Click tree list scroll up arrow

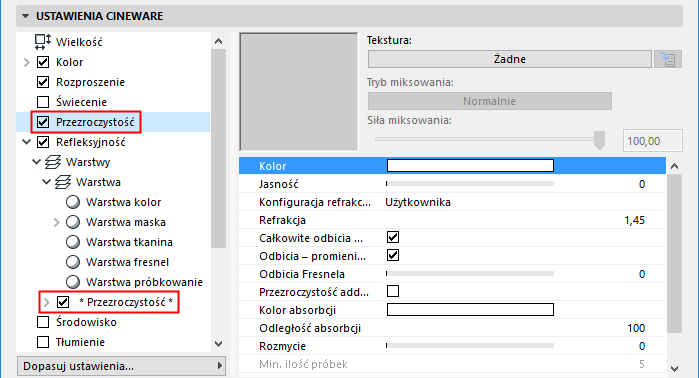(x=218, y=41)
